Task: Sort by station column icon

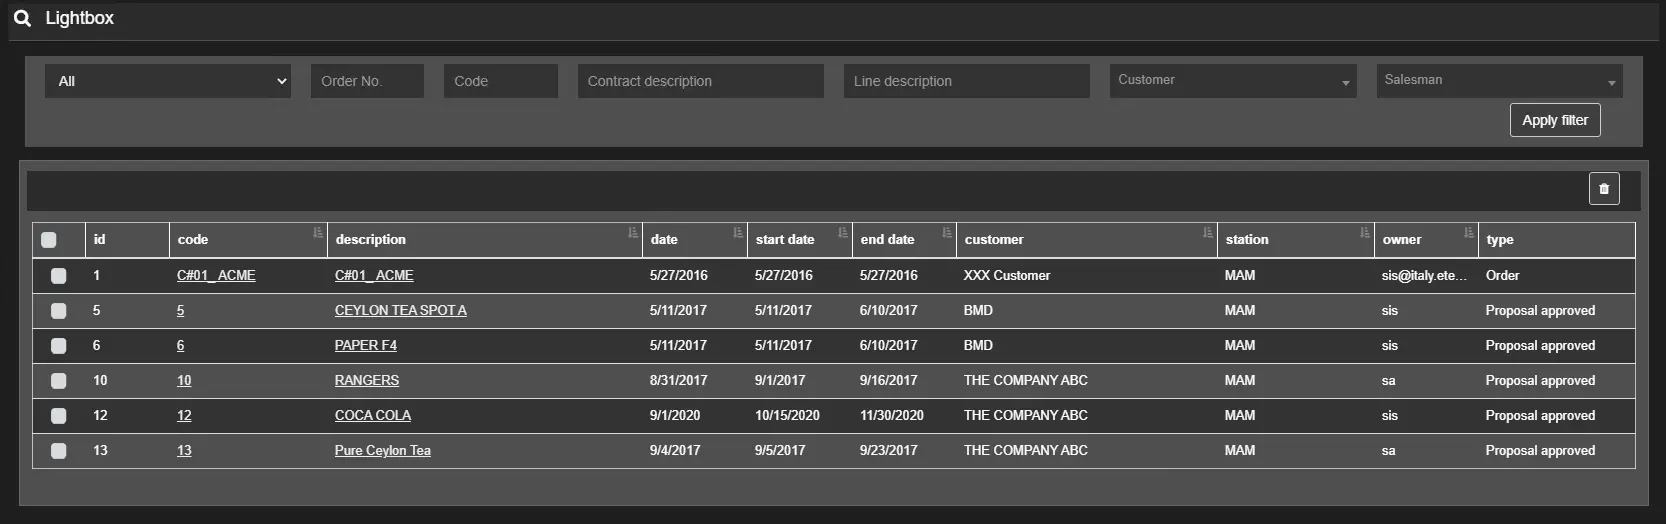Action: coord(1364,233)
